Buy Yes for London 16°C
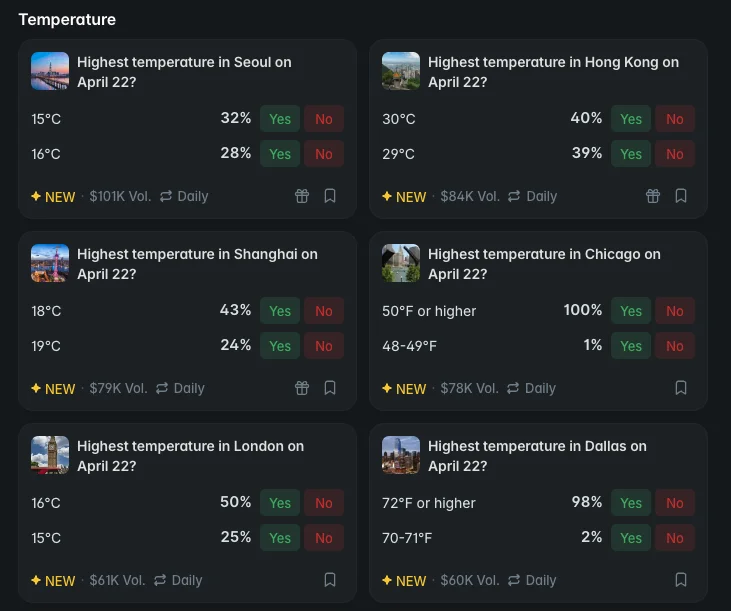Screen dimensions: 731x611 point(280,503)
